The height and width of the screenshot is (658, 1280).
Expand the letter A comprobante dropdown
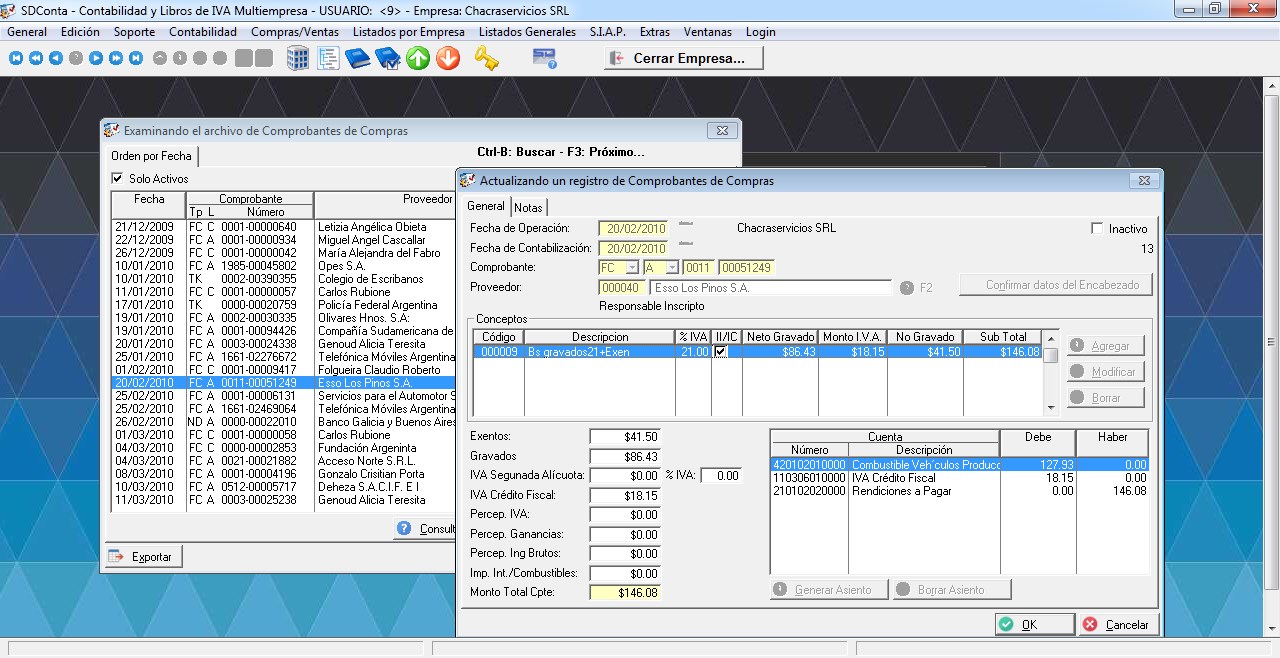pos(672,268)
